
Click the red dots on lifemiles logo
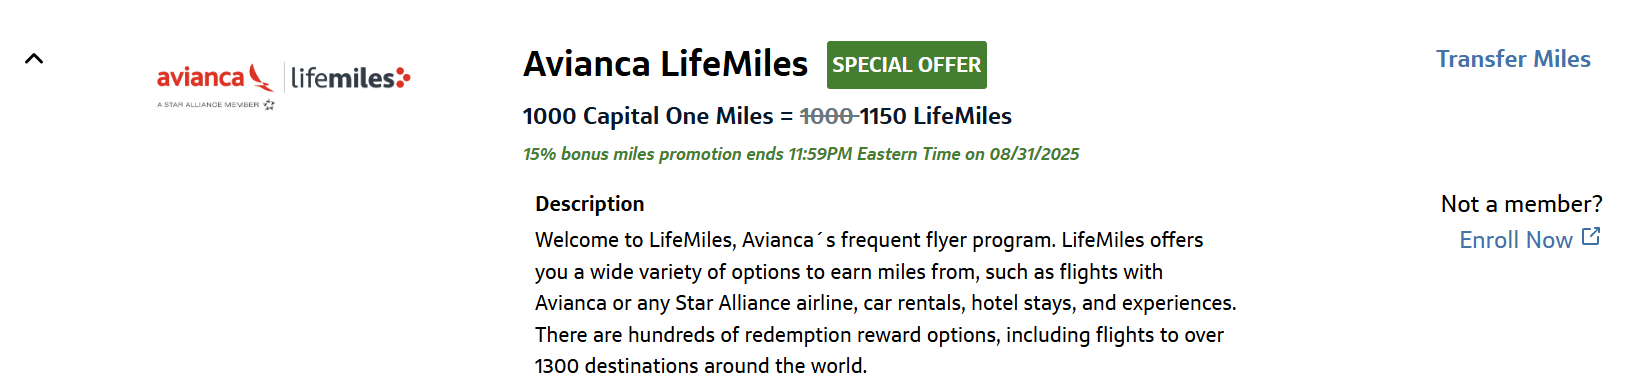point(404,77)
